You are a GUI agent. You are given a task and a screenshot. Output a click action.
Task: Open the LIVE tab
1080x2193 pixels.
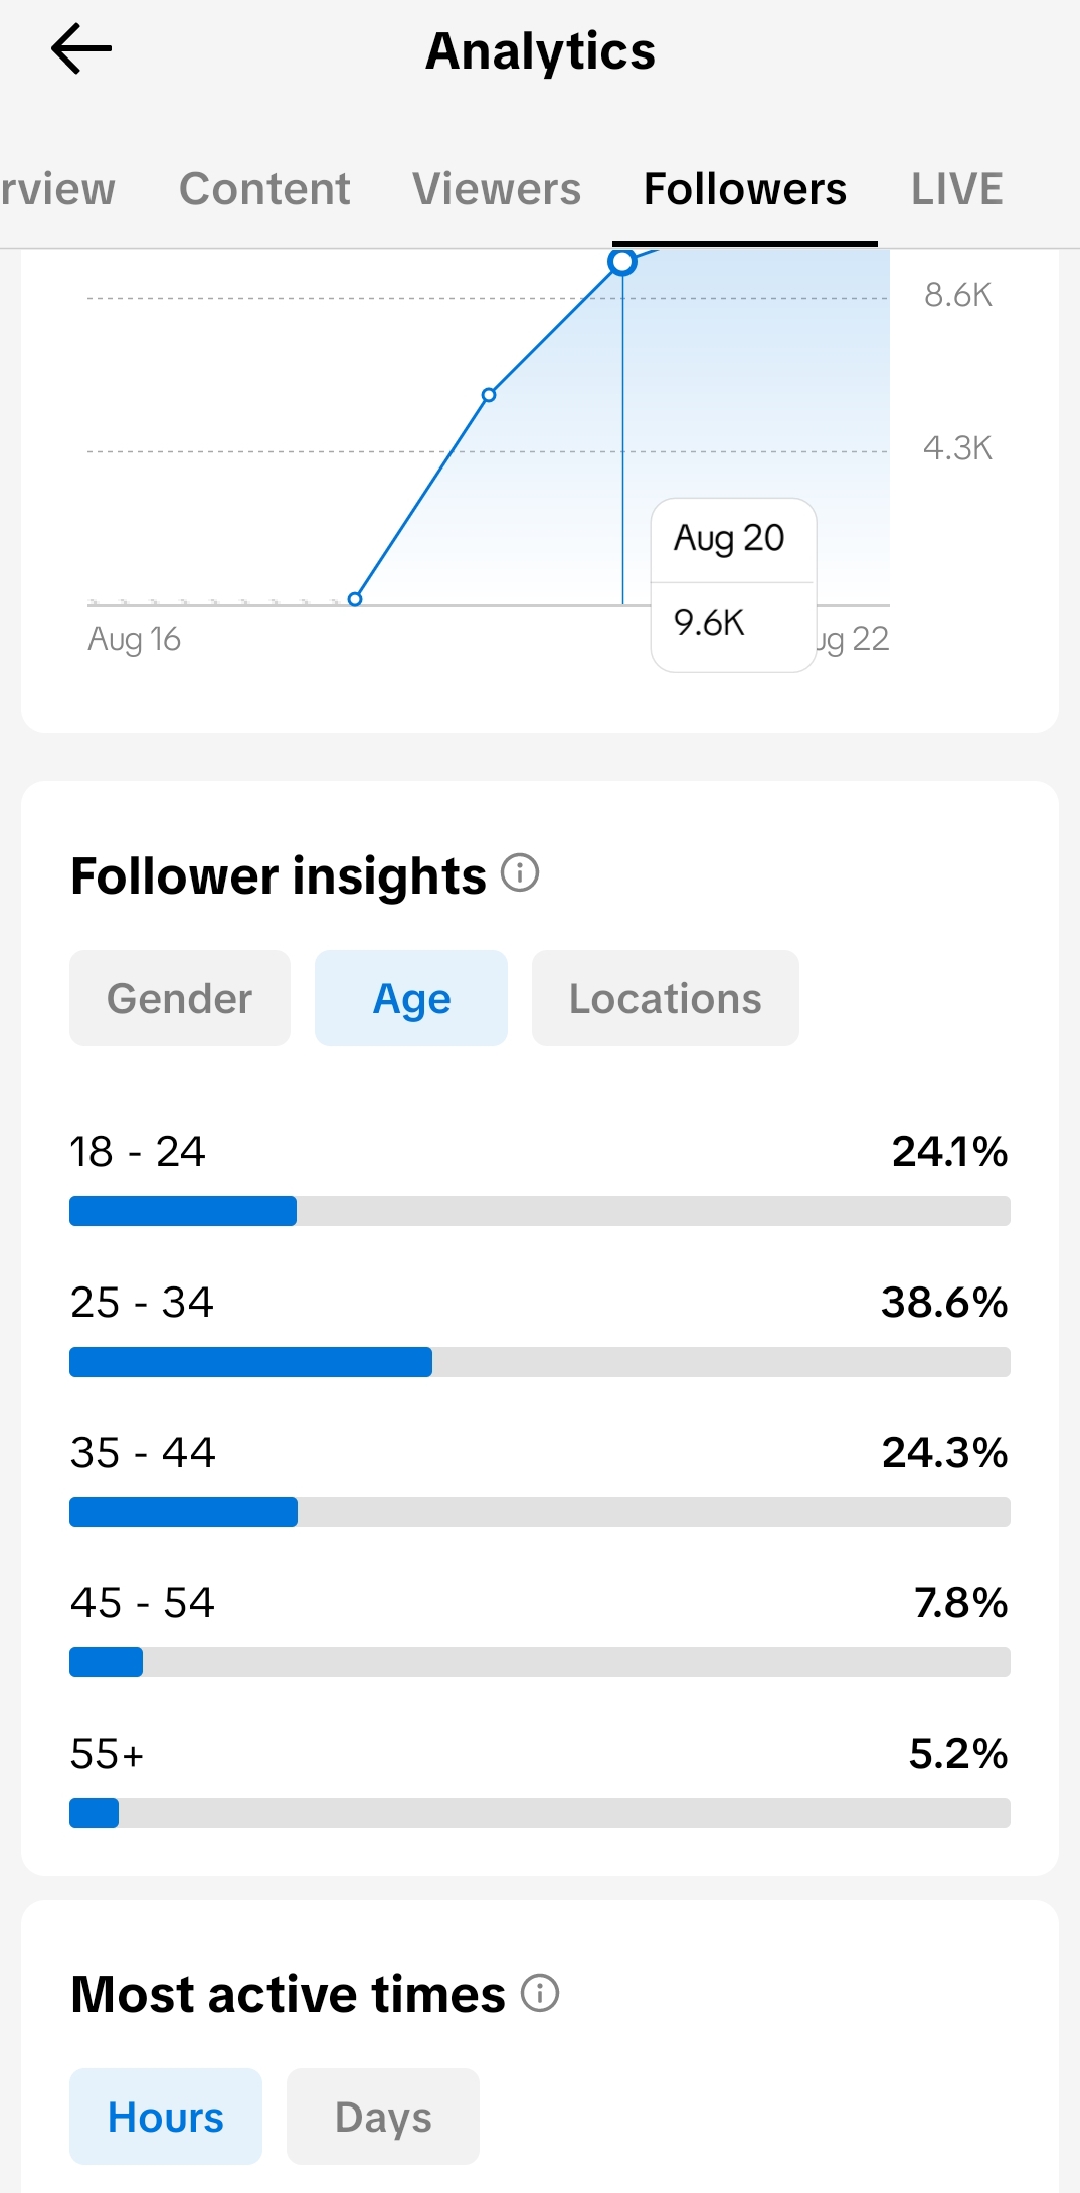pos(957,189)
